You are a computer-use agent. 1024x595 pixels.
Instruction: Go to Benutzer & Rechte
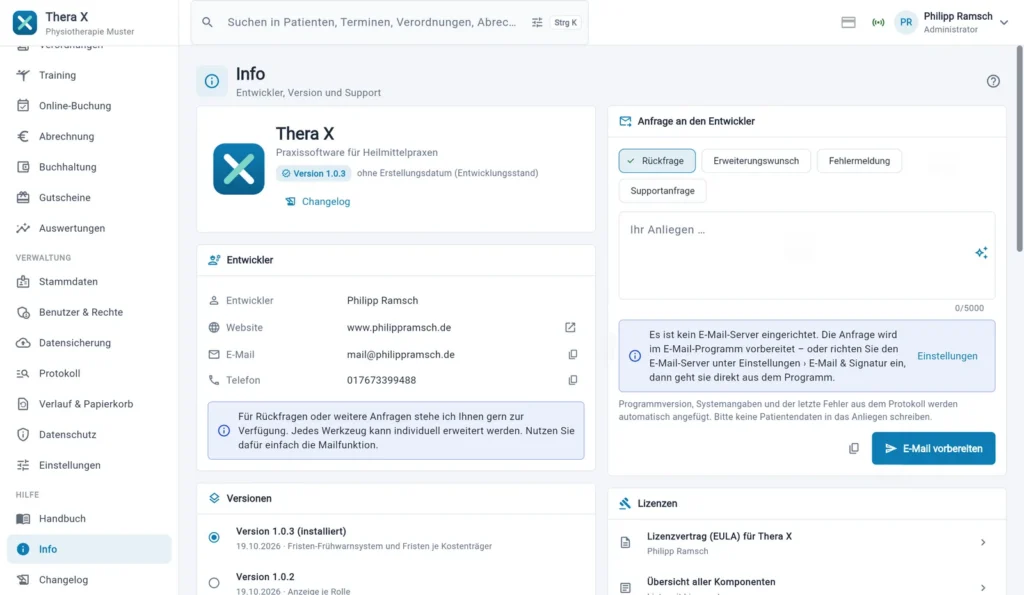click(89, 312)
